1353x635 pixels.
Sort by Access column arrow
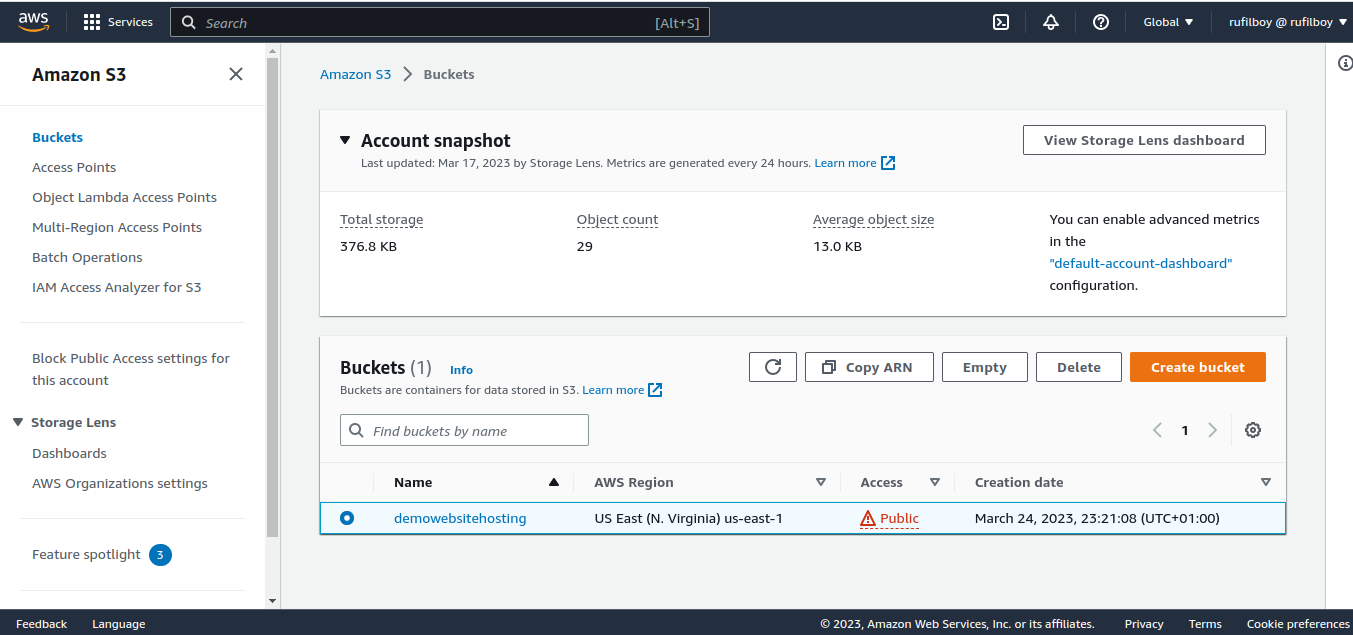[x=935, y=482]
